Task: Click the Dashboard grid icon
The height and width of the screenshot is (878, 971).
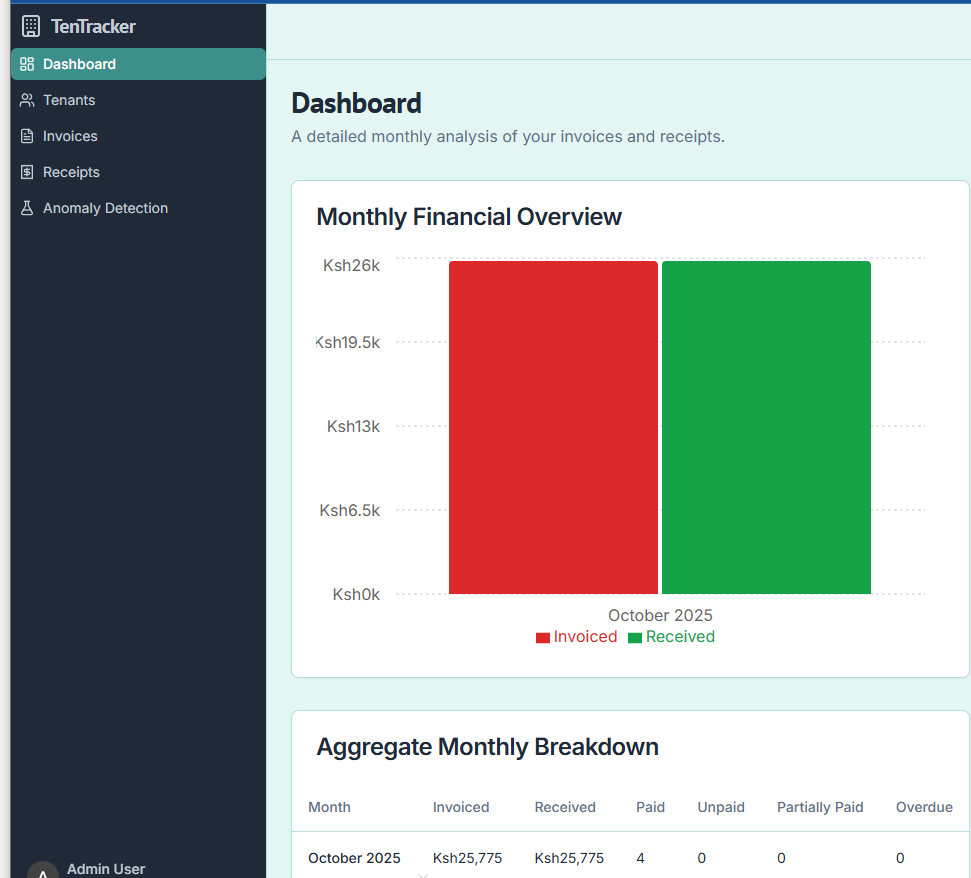Action: [x=27, y=64]
